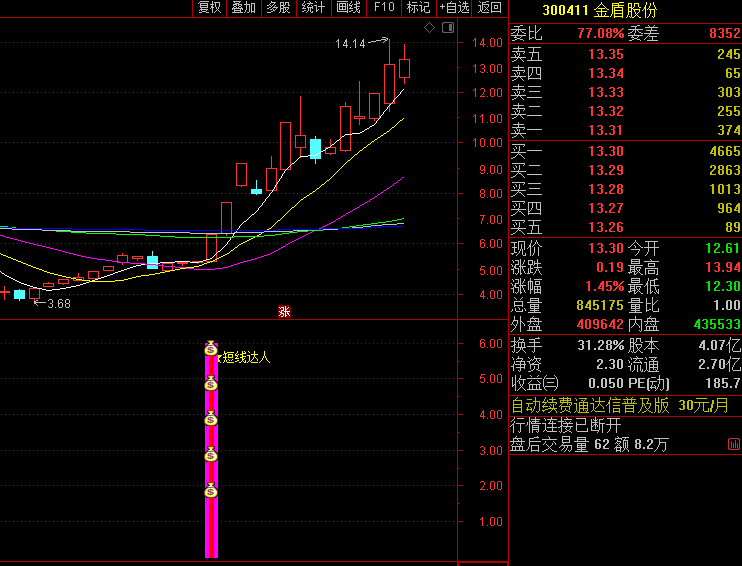
Task: Click the 流通 value 2.70亿
Action: (720, 364)
